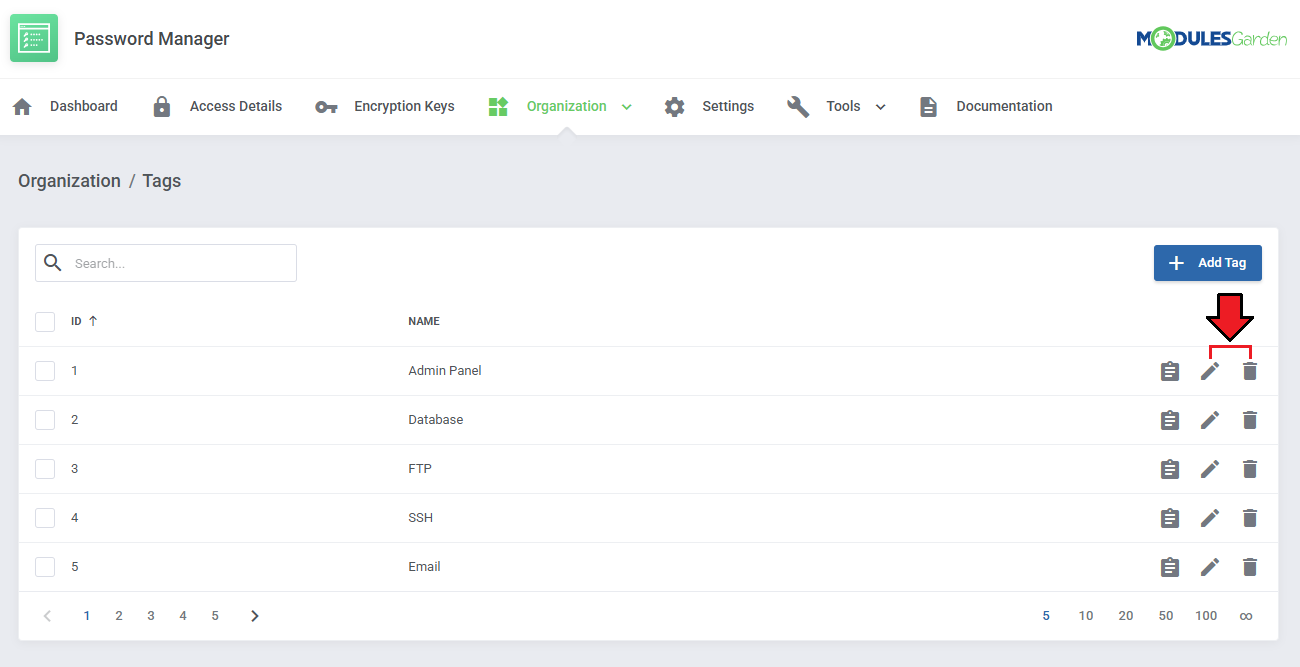Open the Access Details menu item

click(x=236, y=106)
